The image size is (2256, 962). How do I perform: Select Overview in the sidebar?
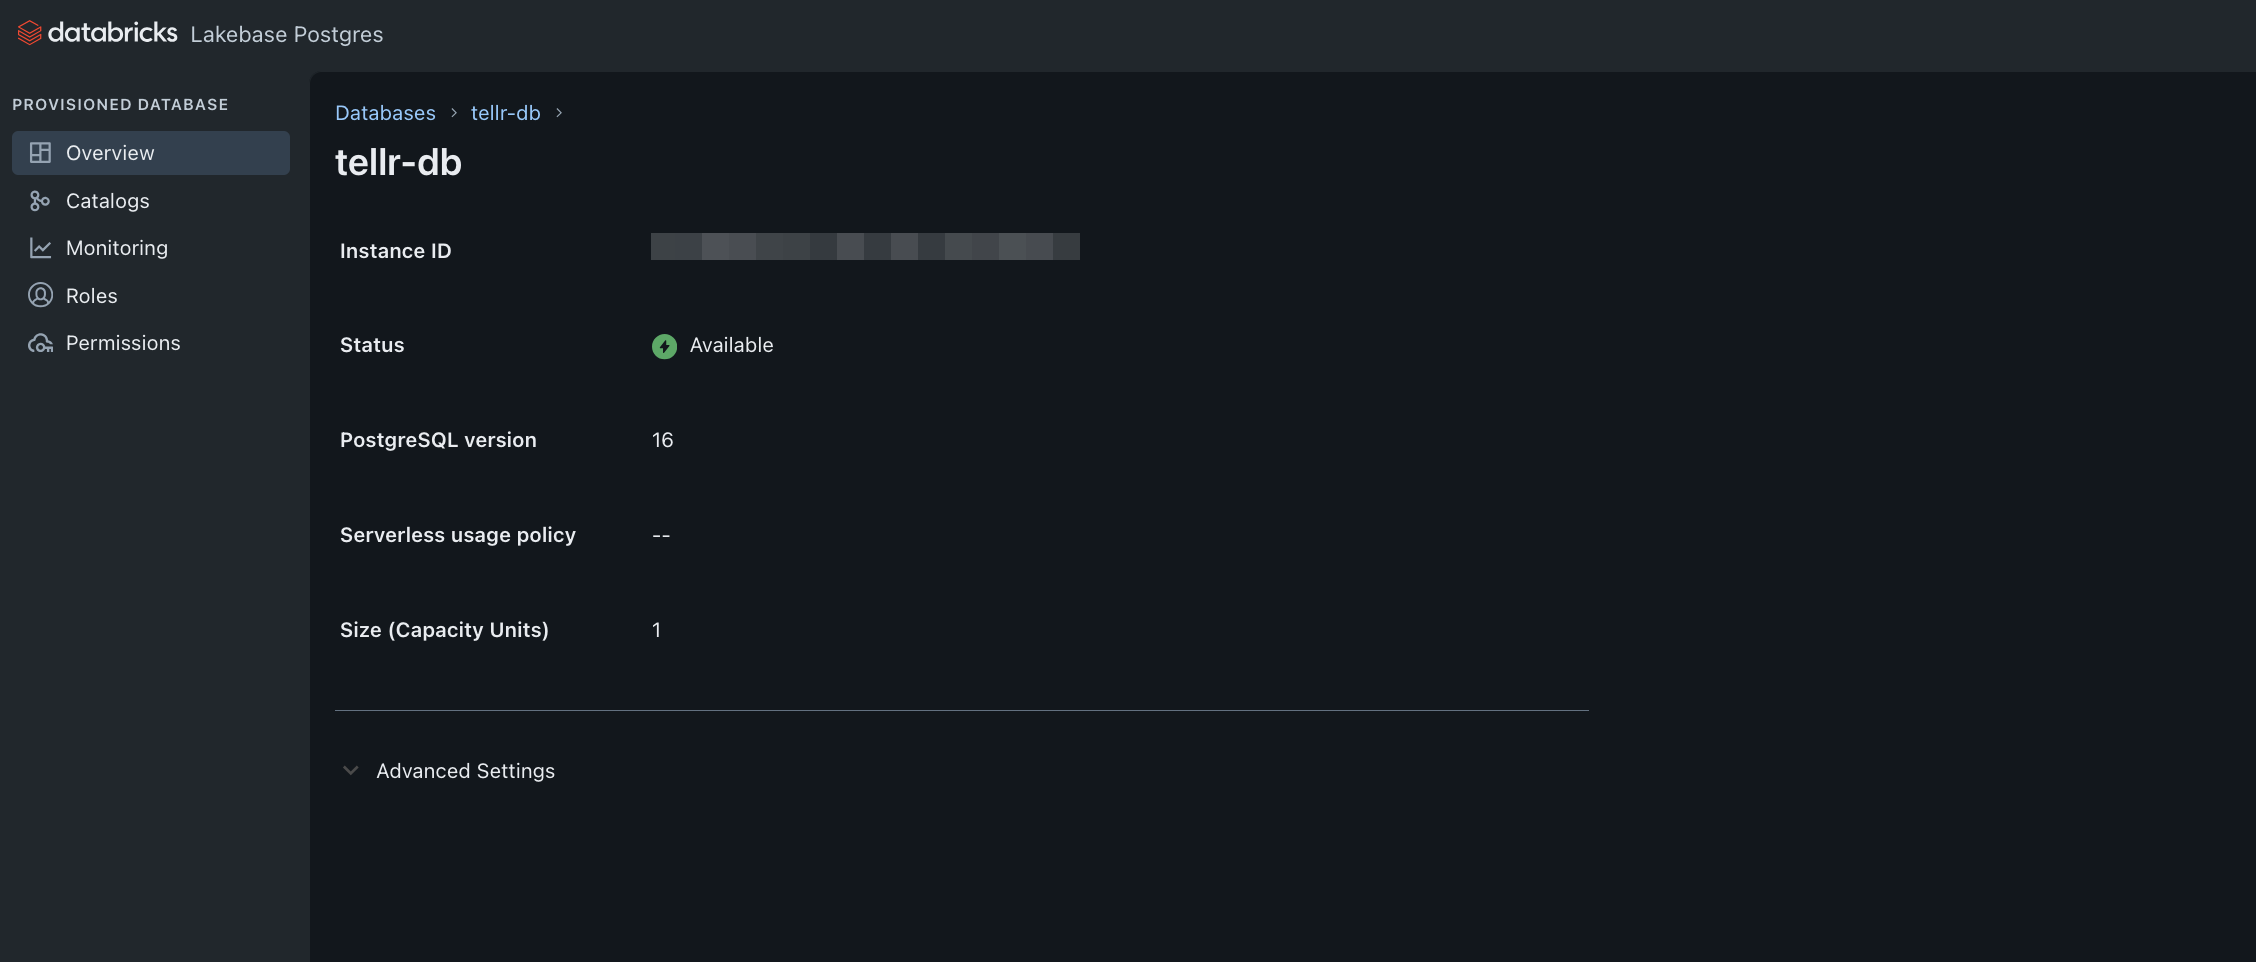(x=110, y=153)
